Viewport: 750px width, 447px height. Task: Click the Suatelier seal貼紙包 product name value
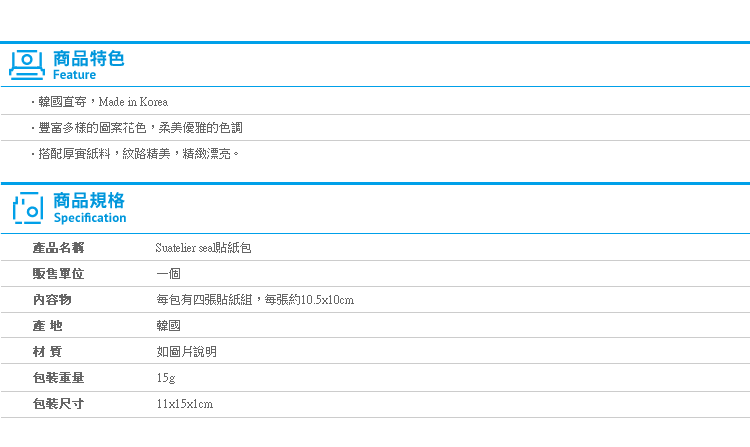[203, 248]
